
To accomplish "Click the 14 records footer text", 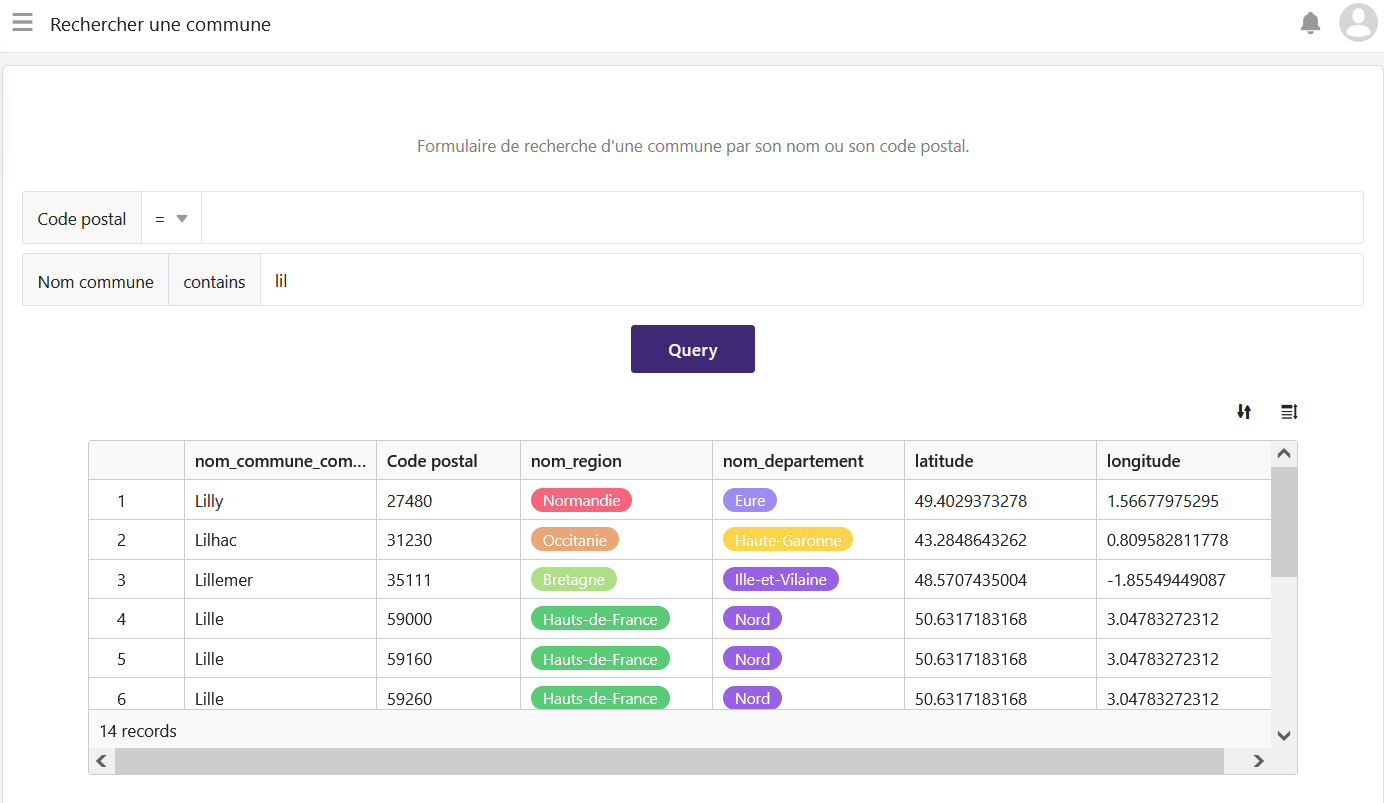I will coord(138,731).
